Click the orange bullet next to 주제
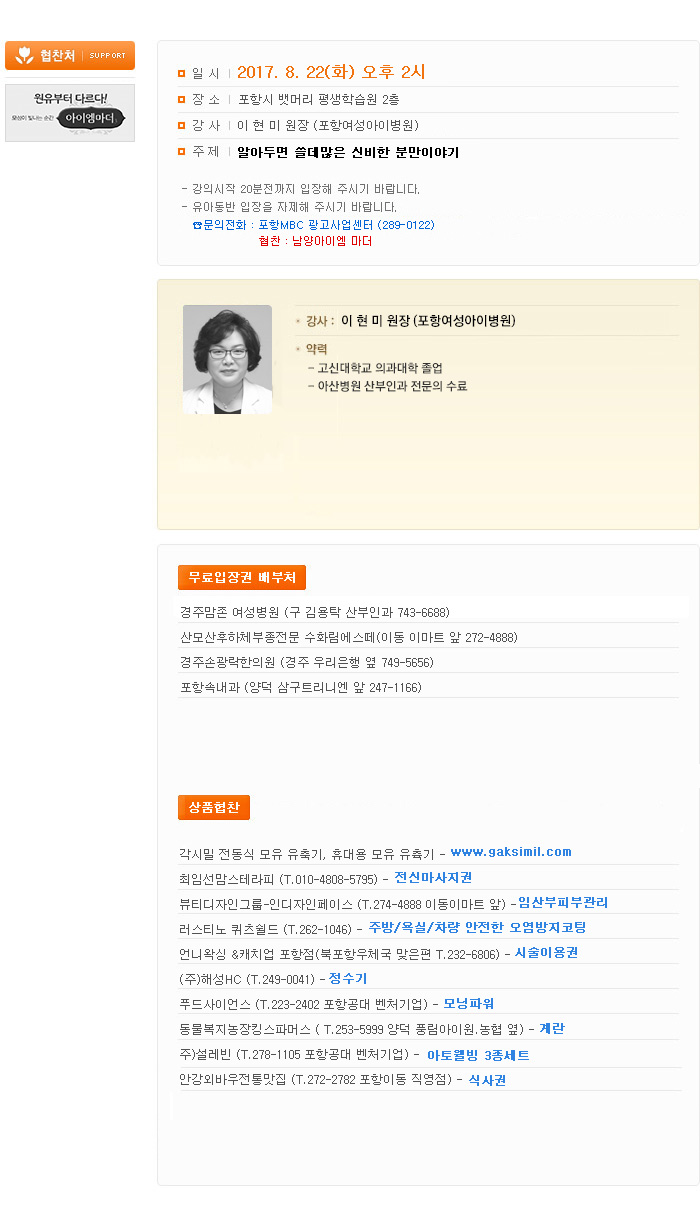Screen dimensions: 700x1218 pos(181,152)
